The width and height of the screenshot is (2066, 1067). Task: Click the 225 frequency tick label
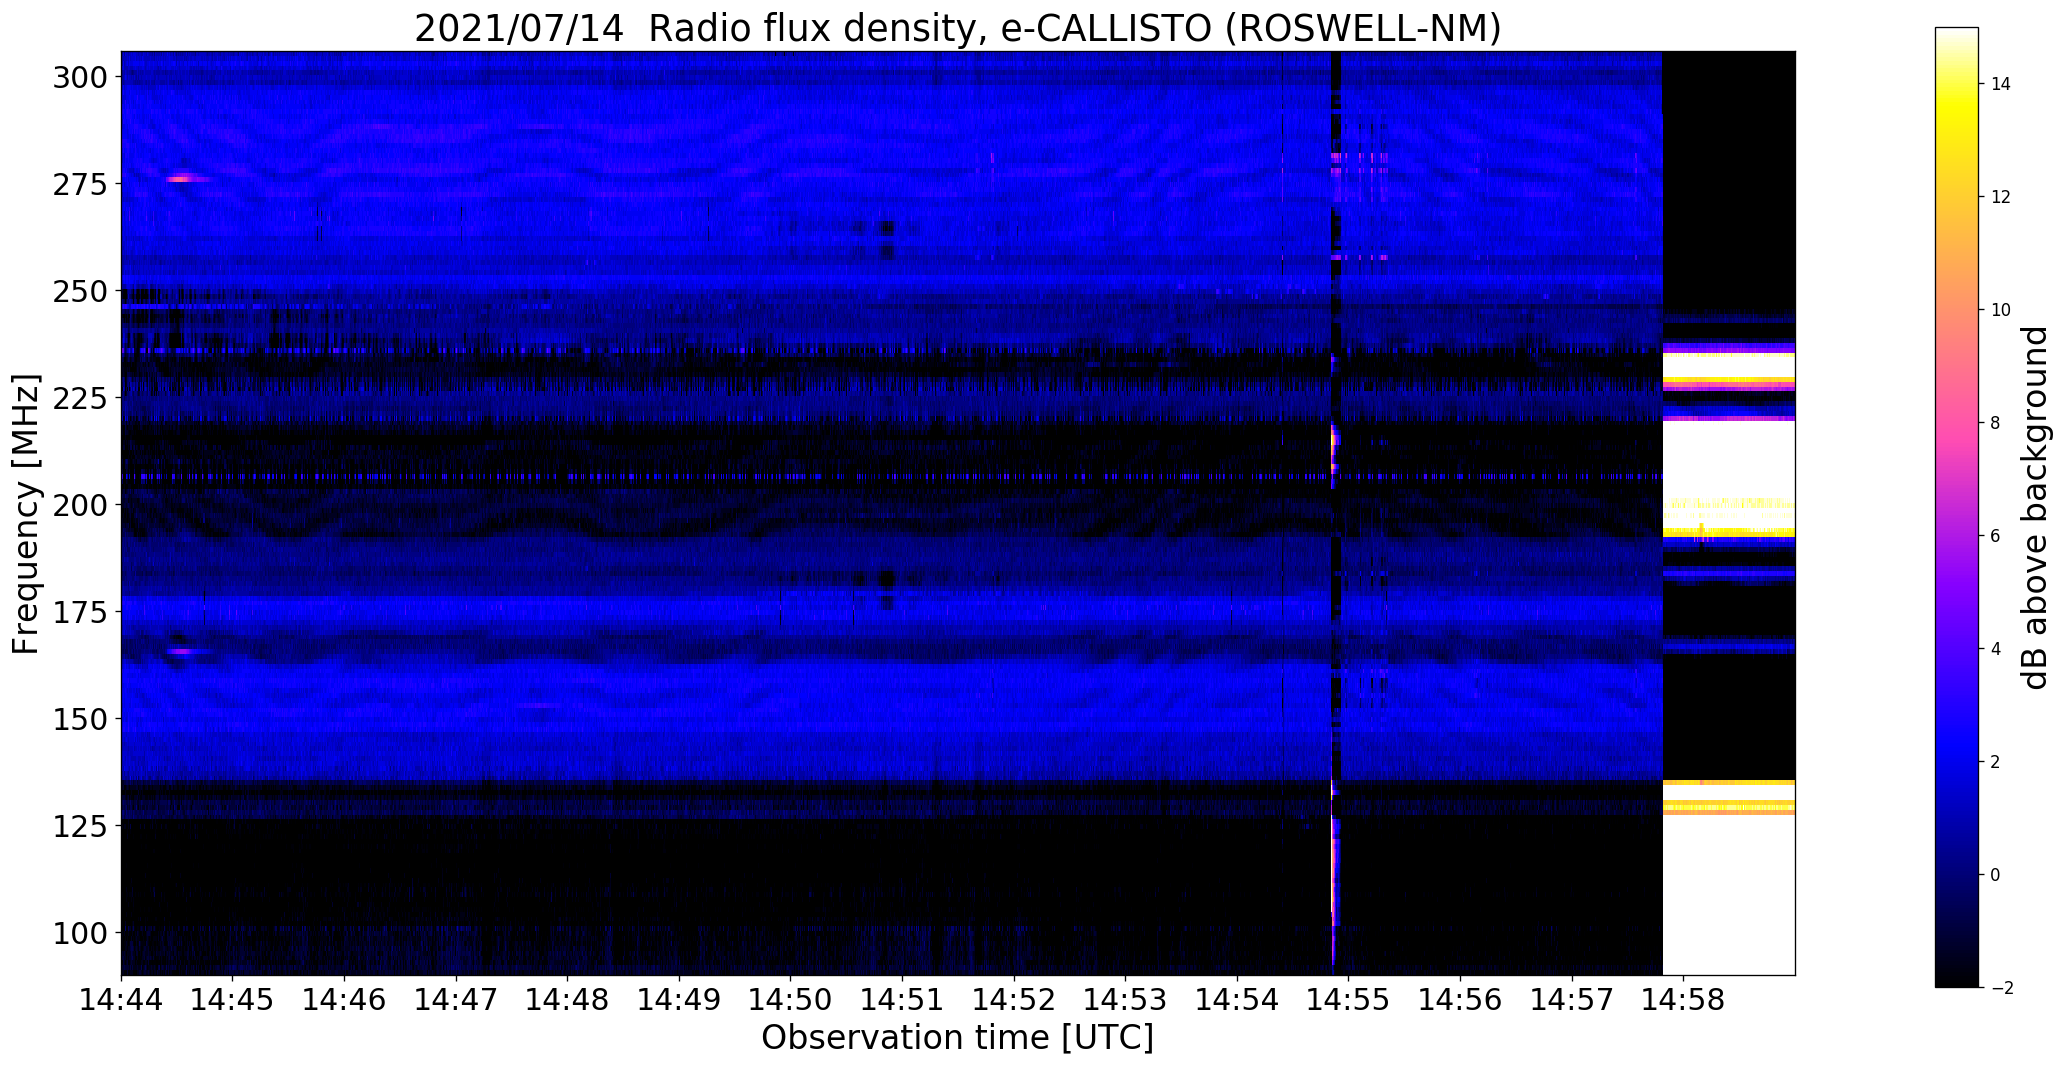tap(80, 398)
